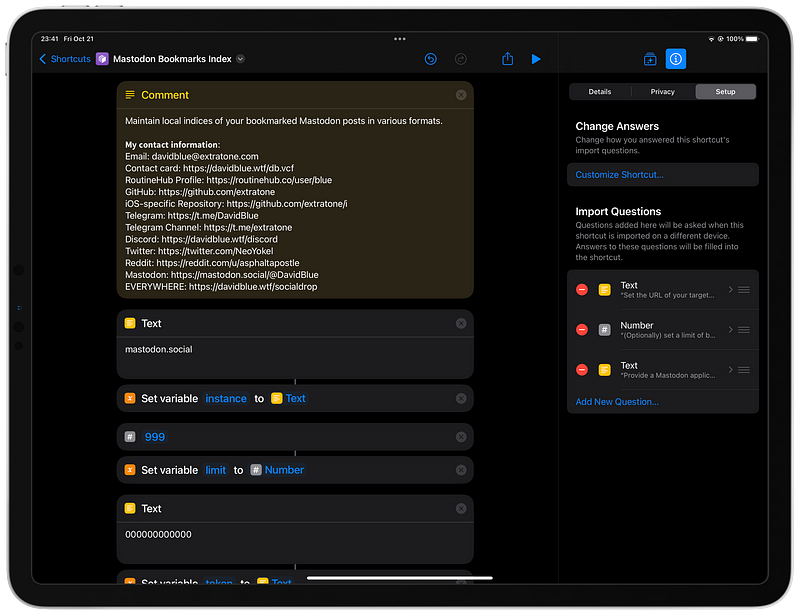
Task: Choose the Number variable in Set limit
Action: [x=277, y=470]
